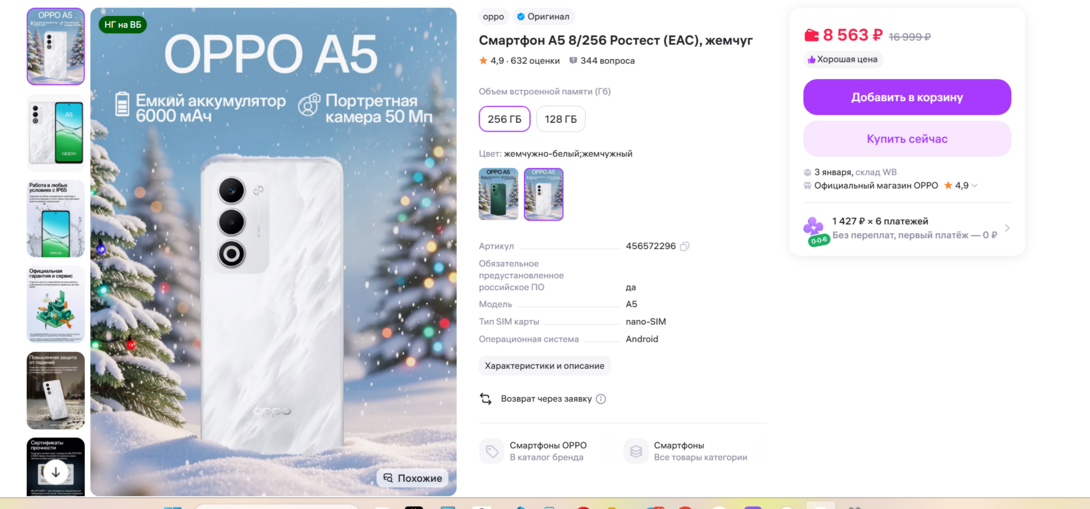Open Характеристики и описание section
Viewport: 1090px width, 509px height.
pos(544,366)
